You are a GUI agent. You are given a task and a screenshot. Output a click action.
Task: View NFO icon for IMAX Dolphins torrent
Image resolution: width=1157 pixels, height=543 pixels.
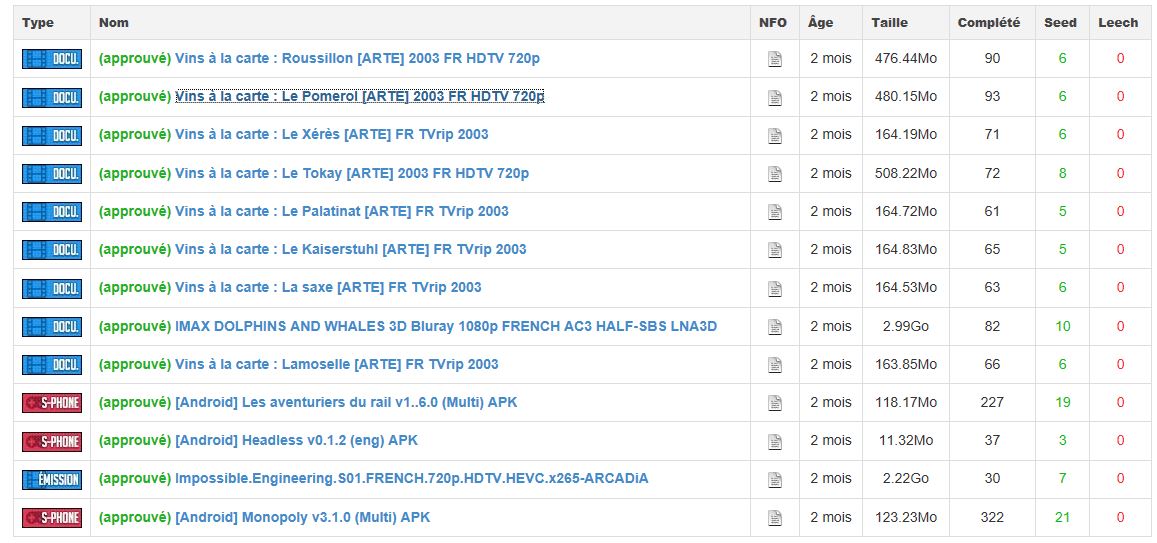[x=774, y=327]
